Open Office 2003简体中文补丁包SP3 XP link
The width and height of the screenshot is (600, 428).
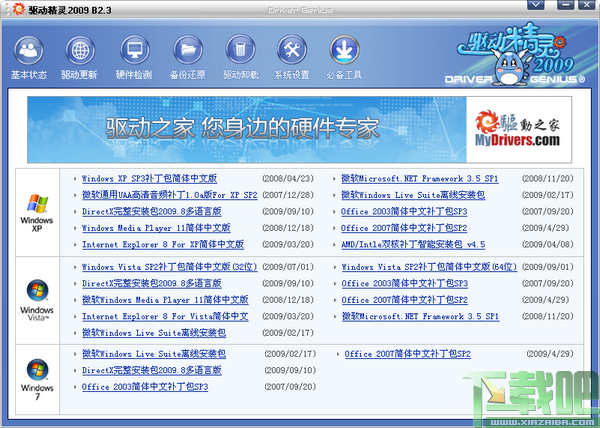click(x=404, y=212)
